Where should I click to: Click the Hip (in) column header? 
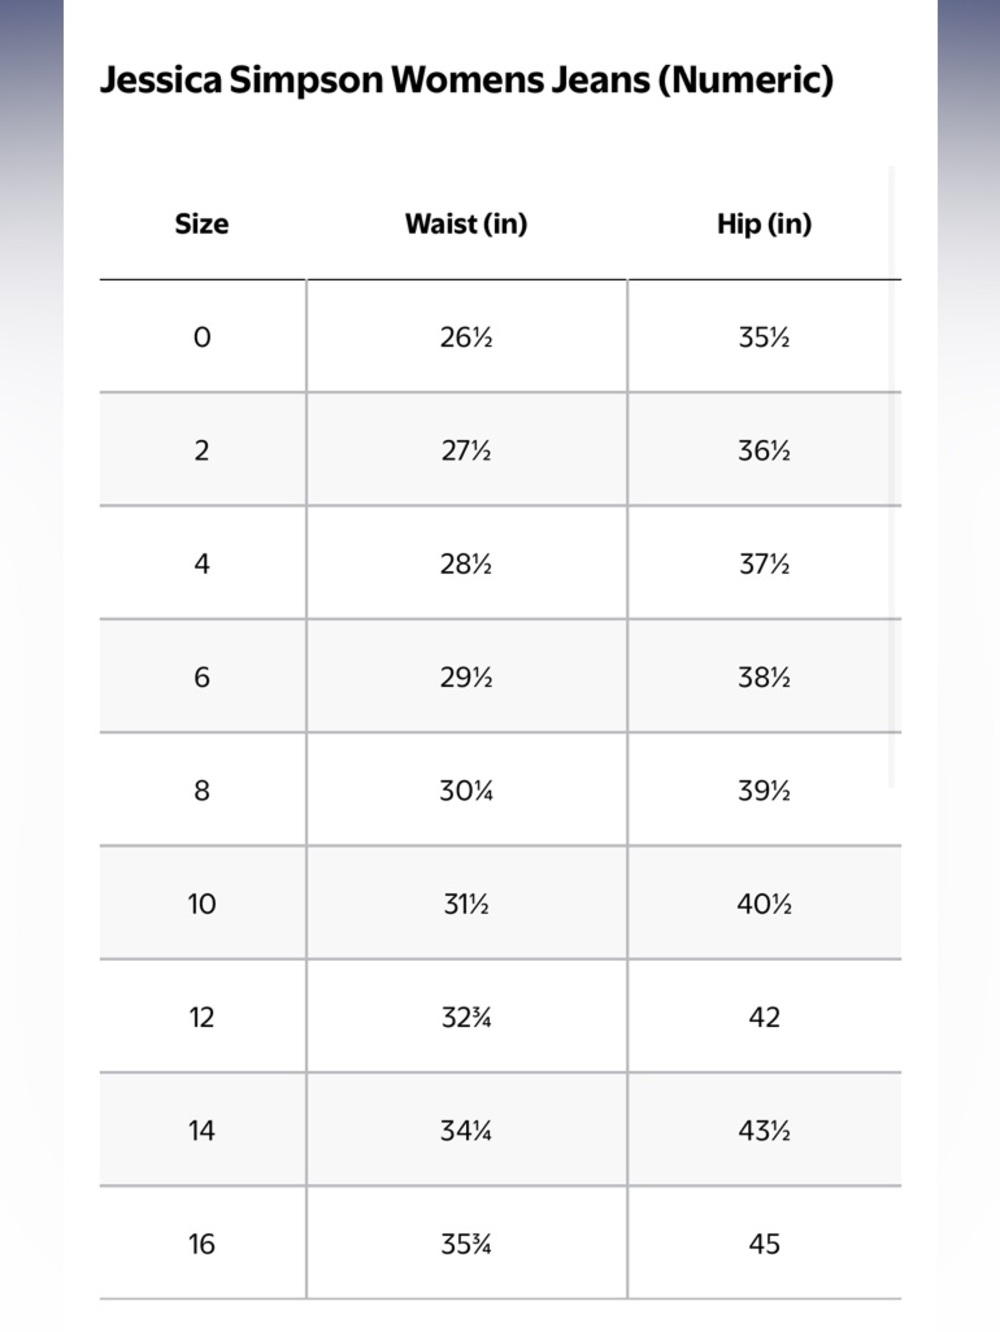tap(764, 223)
